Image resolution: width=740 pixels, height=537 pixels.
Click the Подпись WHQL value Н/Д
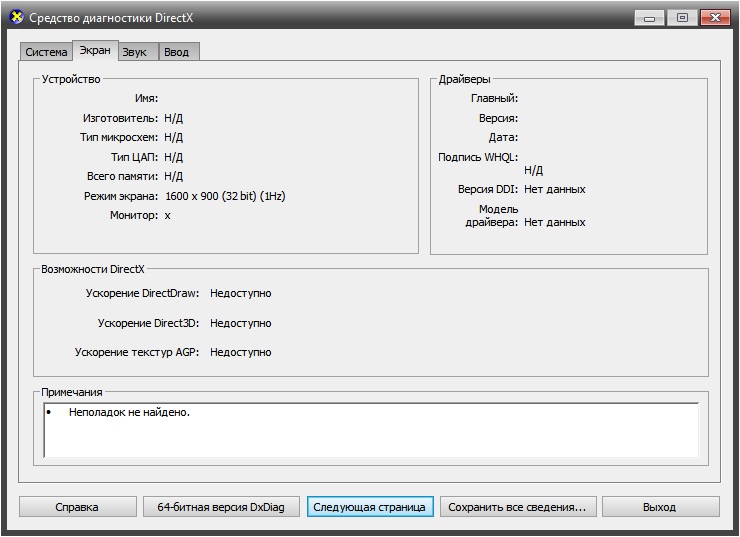click(533, 170)
